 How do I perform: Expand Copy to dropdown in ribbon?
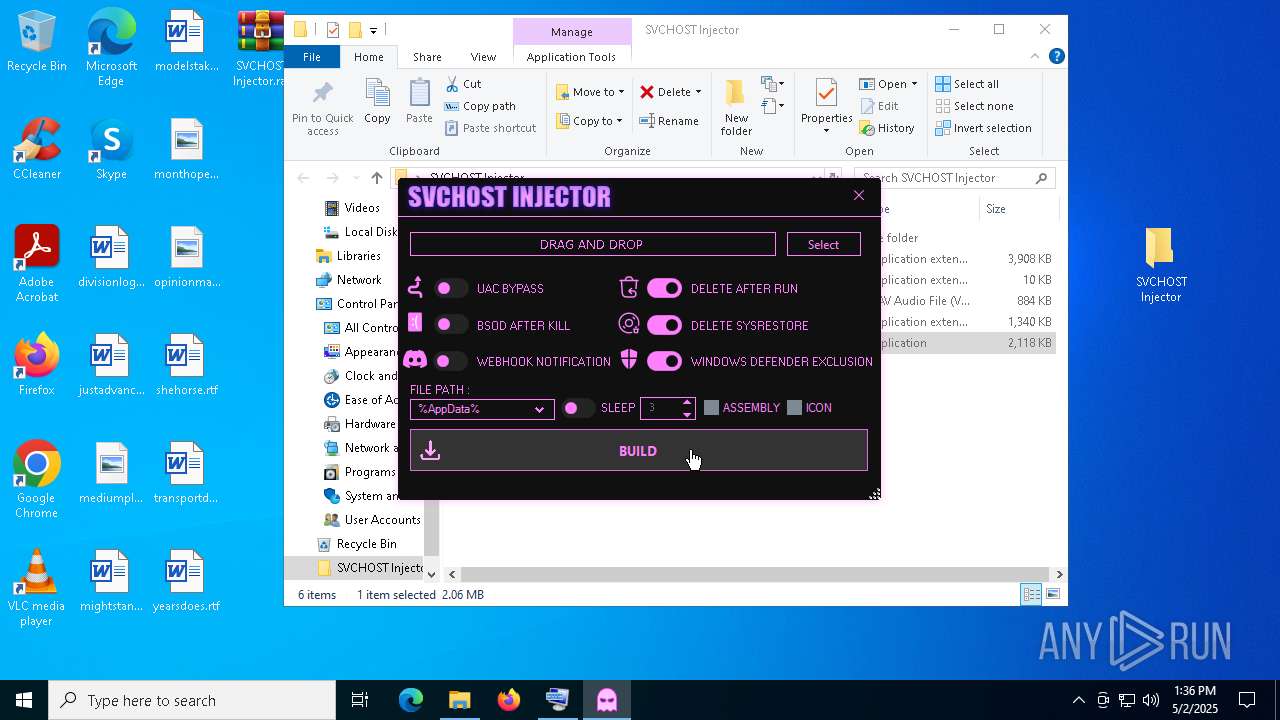619,121
